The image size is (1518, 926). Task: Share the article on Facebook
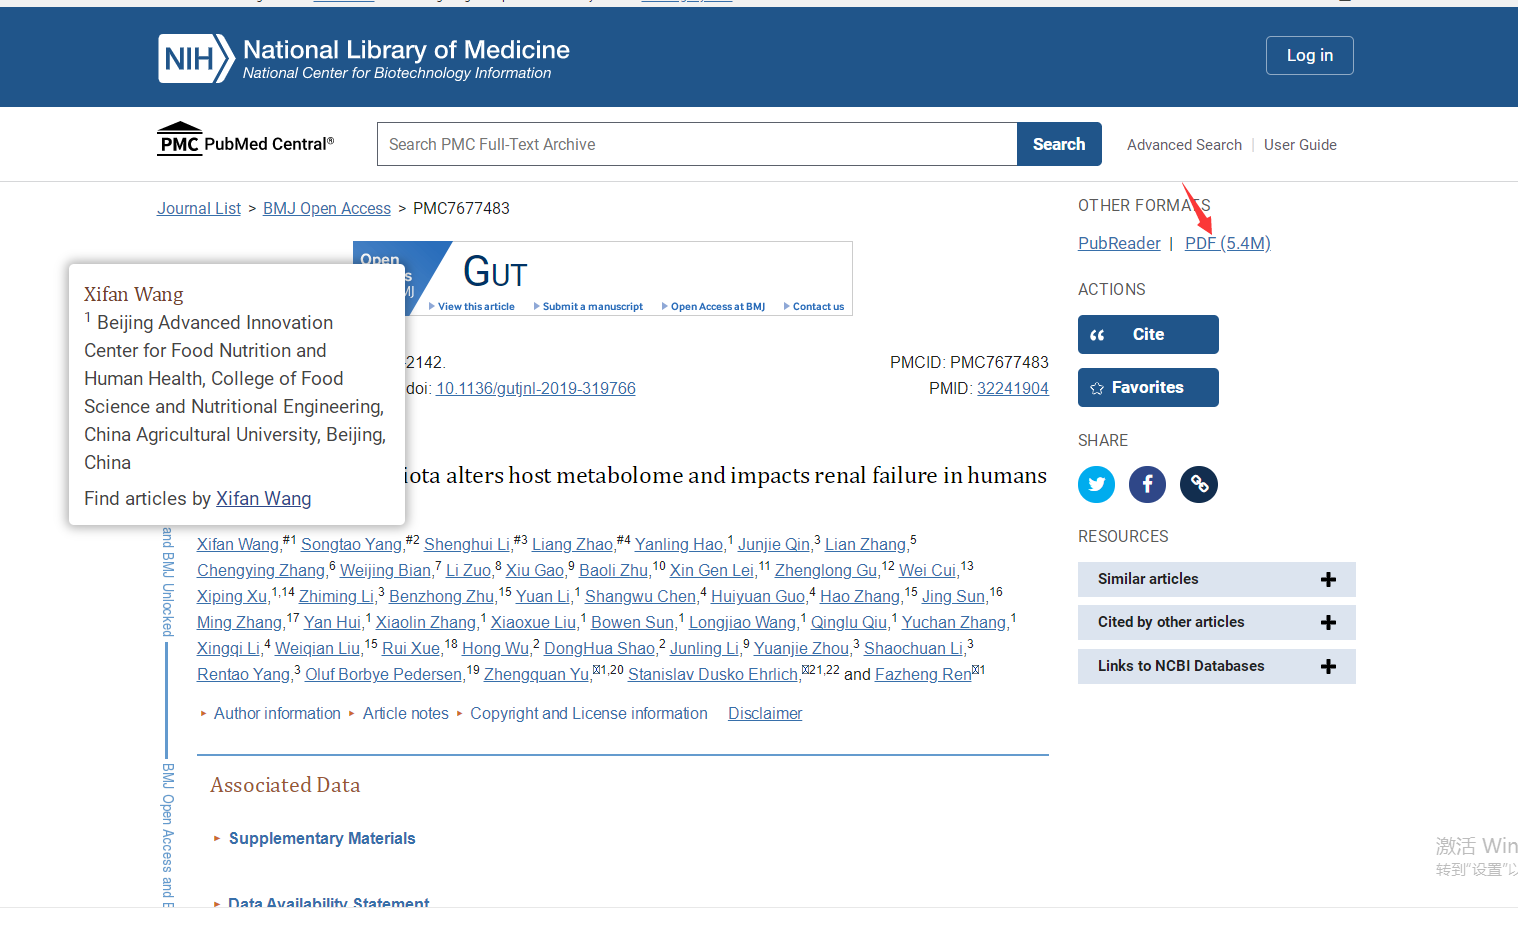click(x=1147, y=484)
